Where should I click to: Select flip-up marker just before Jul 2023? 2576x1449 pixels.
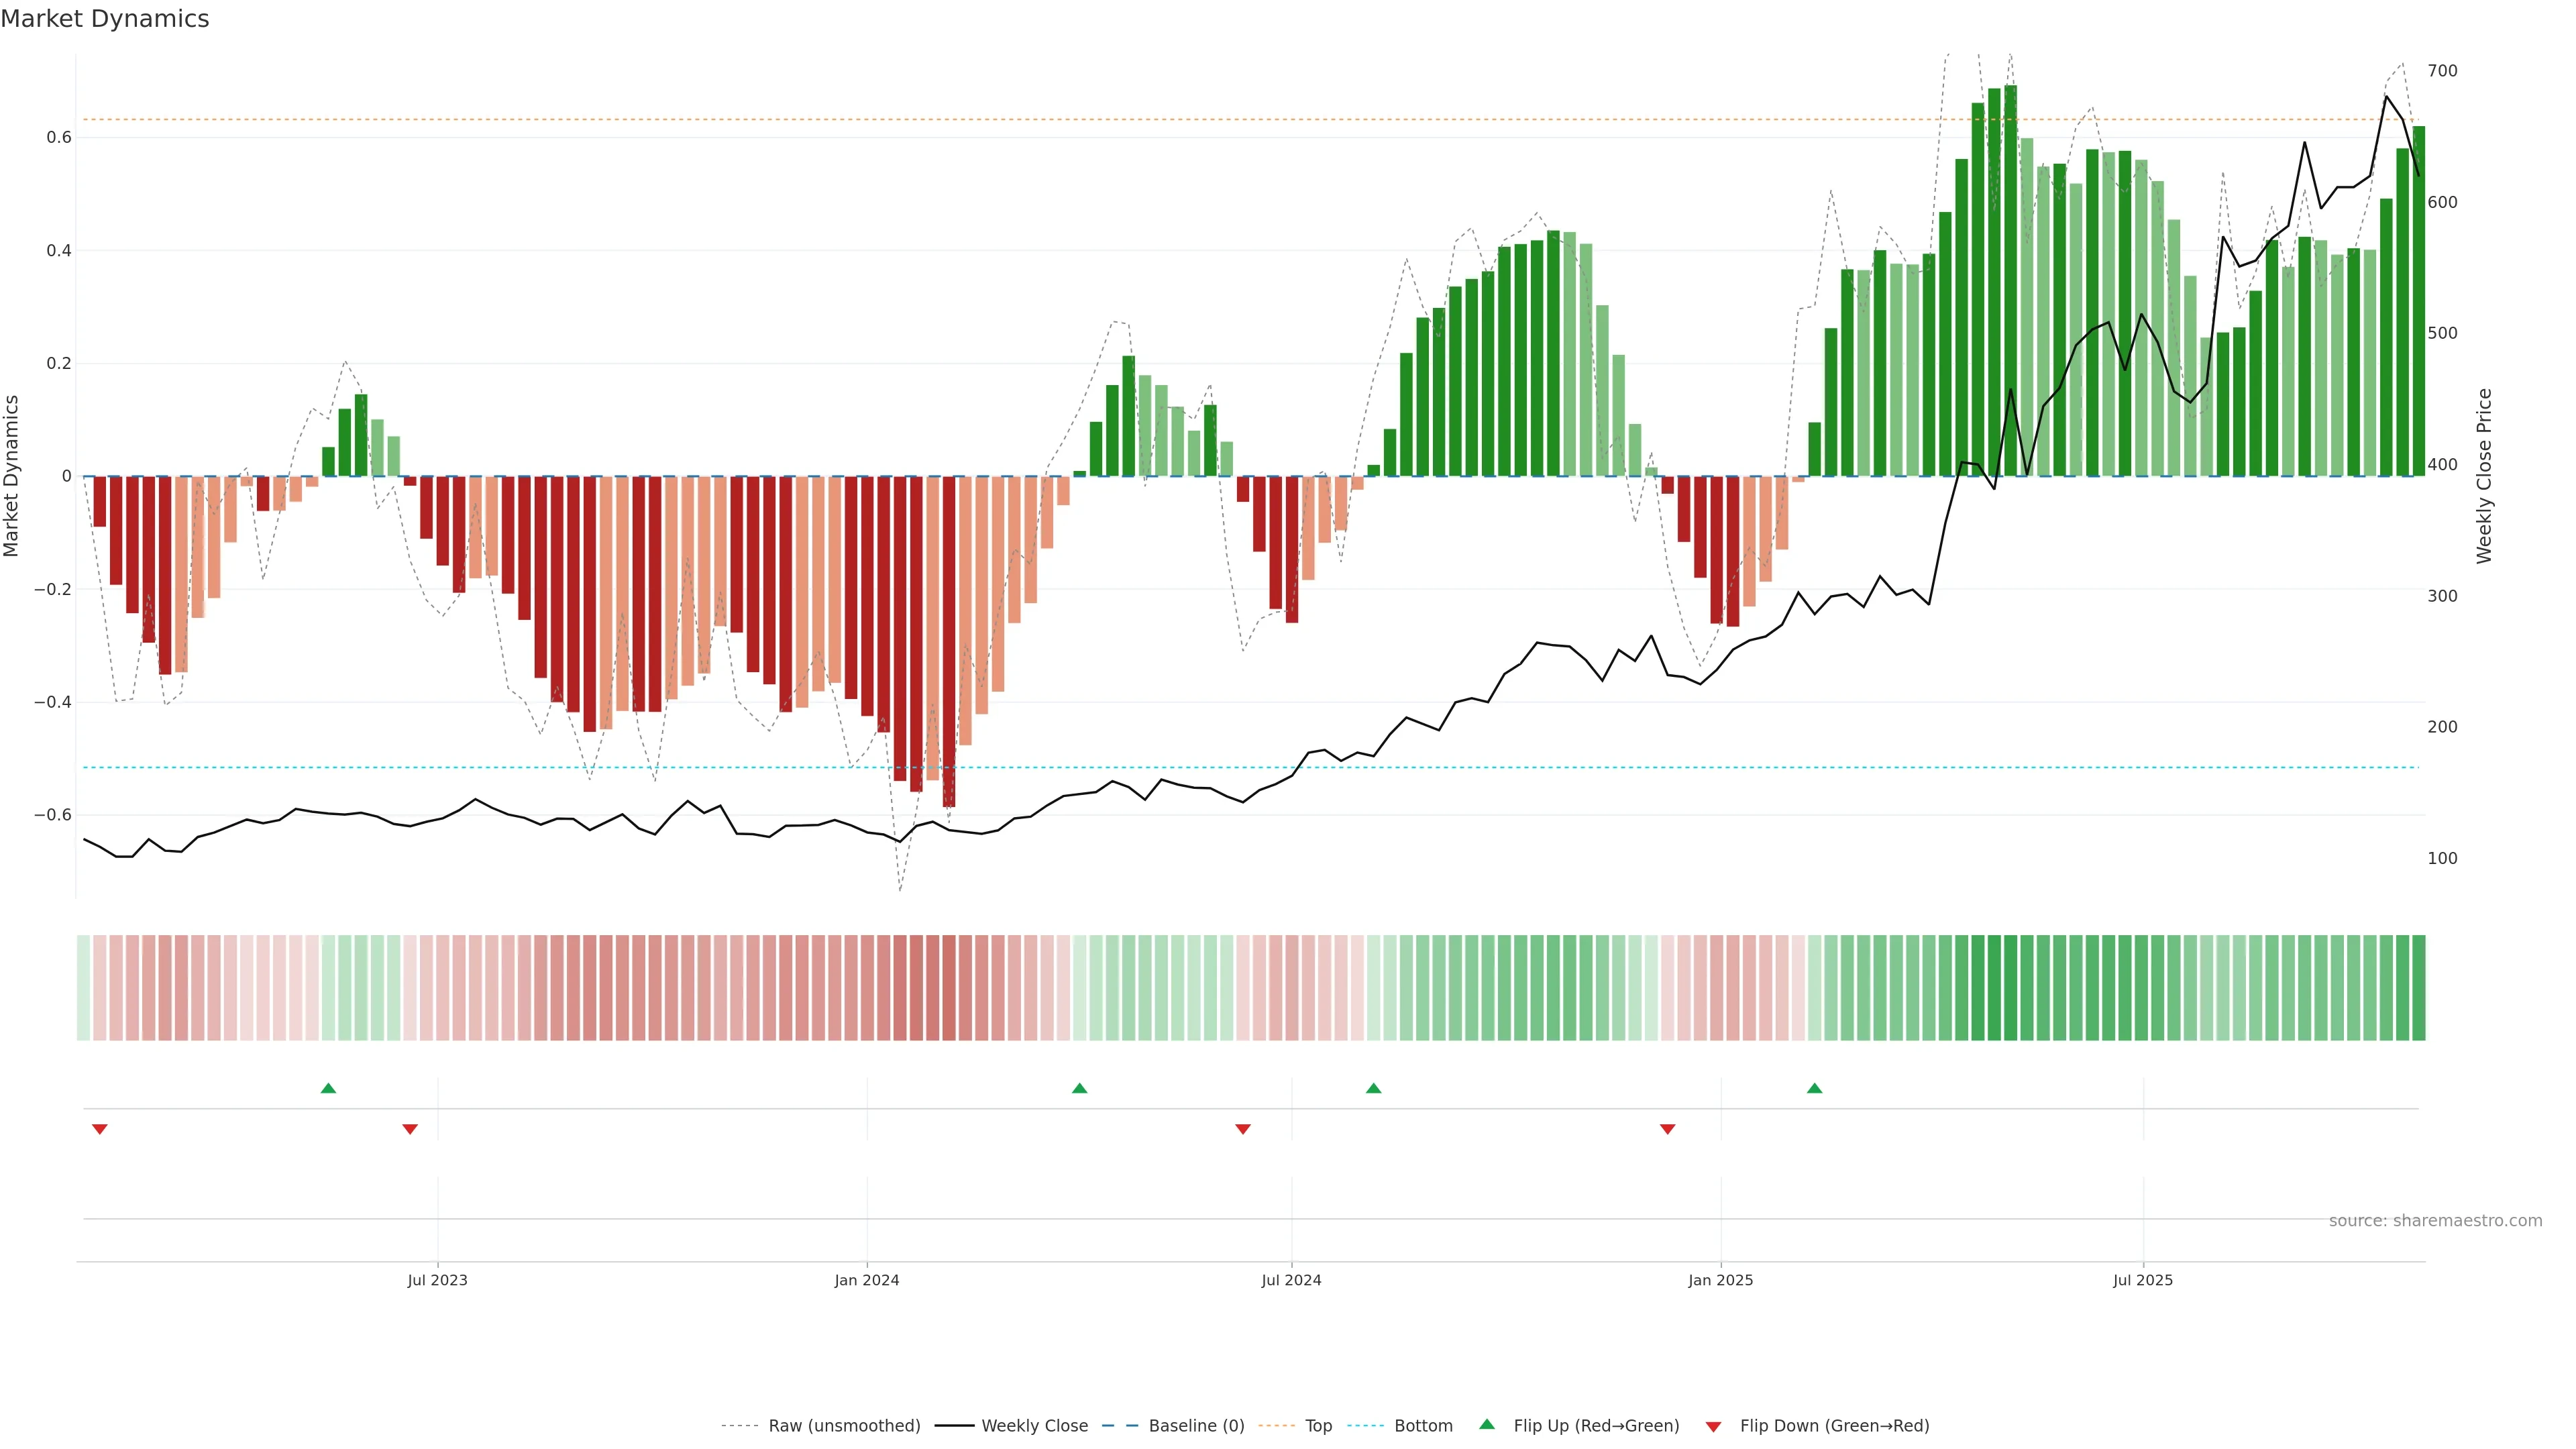pyautogui.click(x=328, y=1088)
